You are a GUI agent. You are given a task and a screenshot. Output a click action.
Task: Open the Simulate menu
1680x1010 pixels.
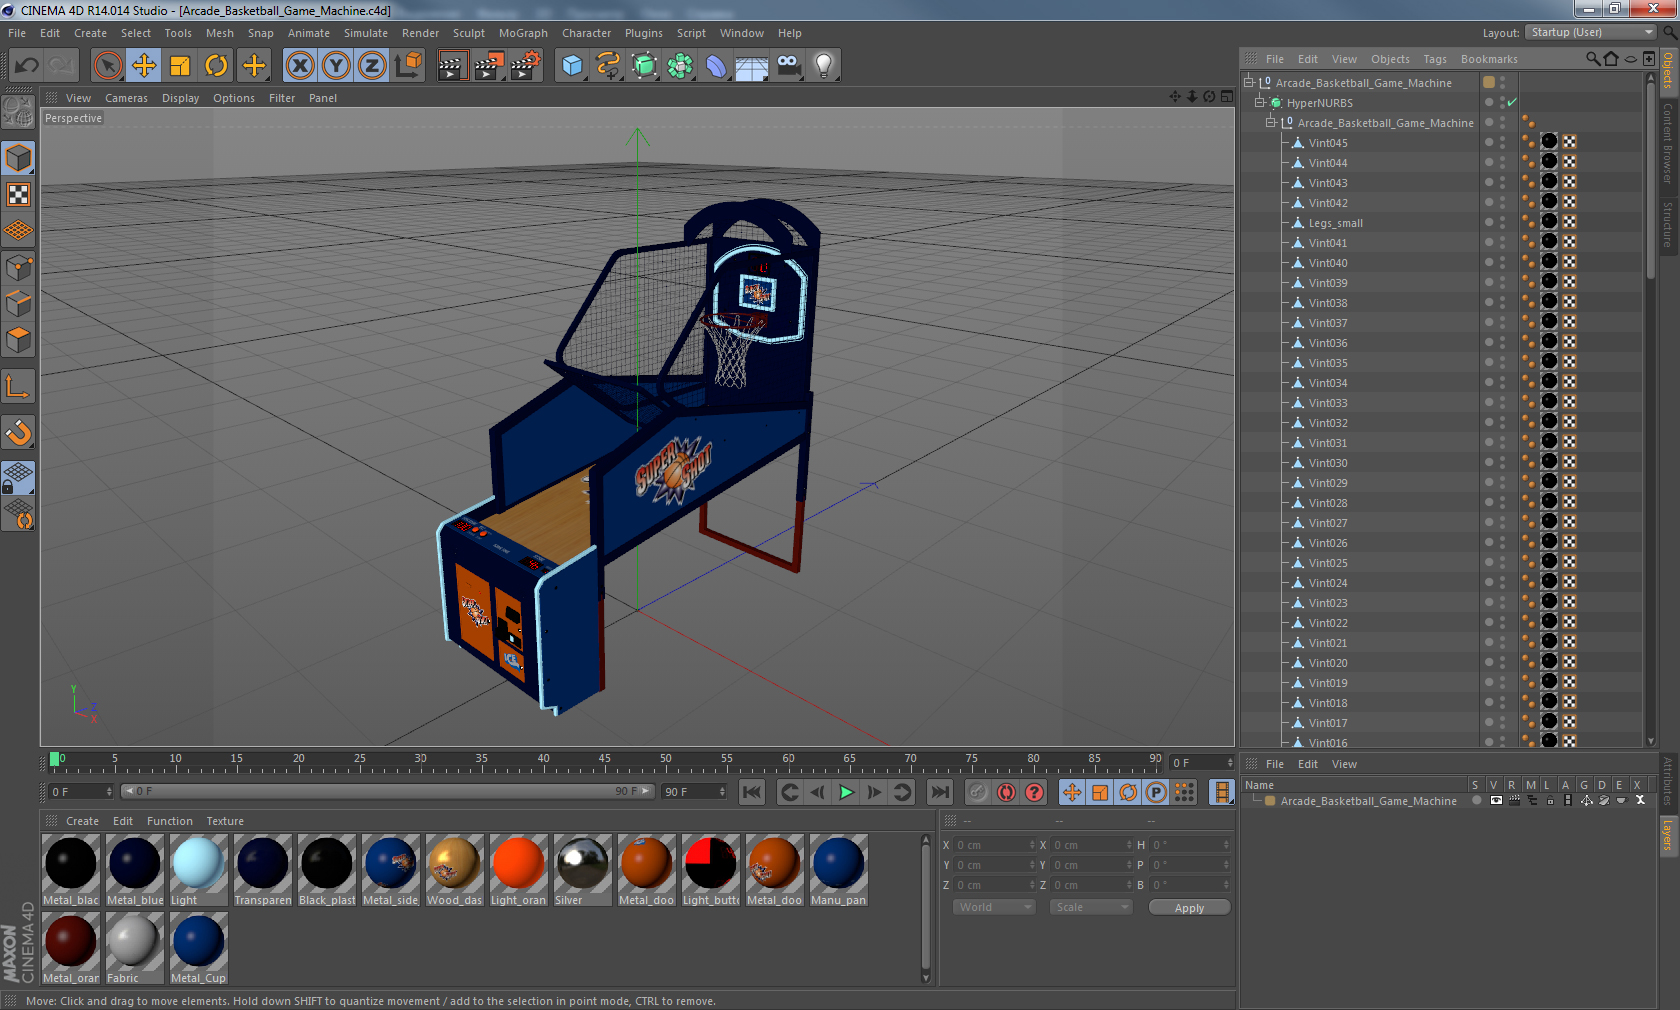click(366, 33)
